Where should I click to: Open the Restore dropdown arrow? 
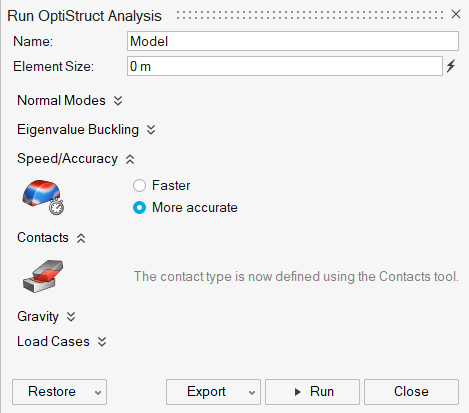[x=98, y=393]
